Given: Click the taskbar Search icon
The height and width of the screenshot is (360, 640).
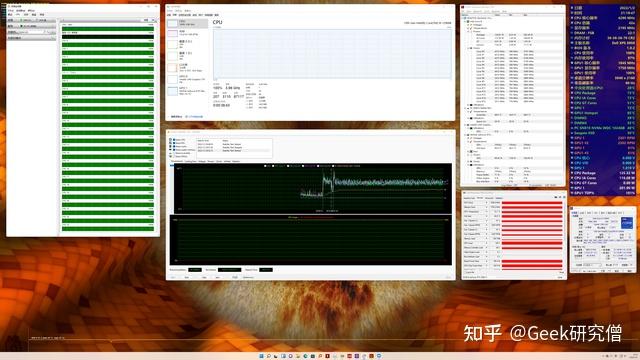Looking at the screenshot, I should 269,356.
